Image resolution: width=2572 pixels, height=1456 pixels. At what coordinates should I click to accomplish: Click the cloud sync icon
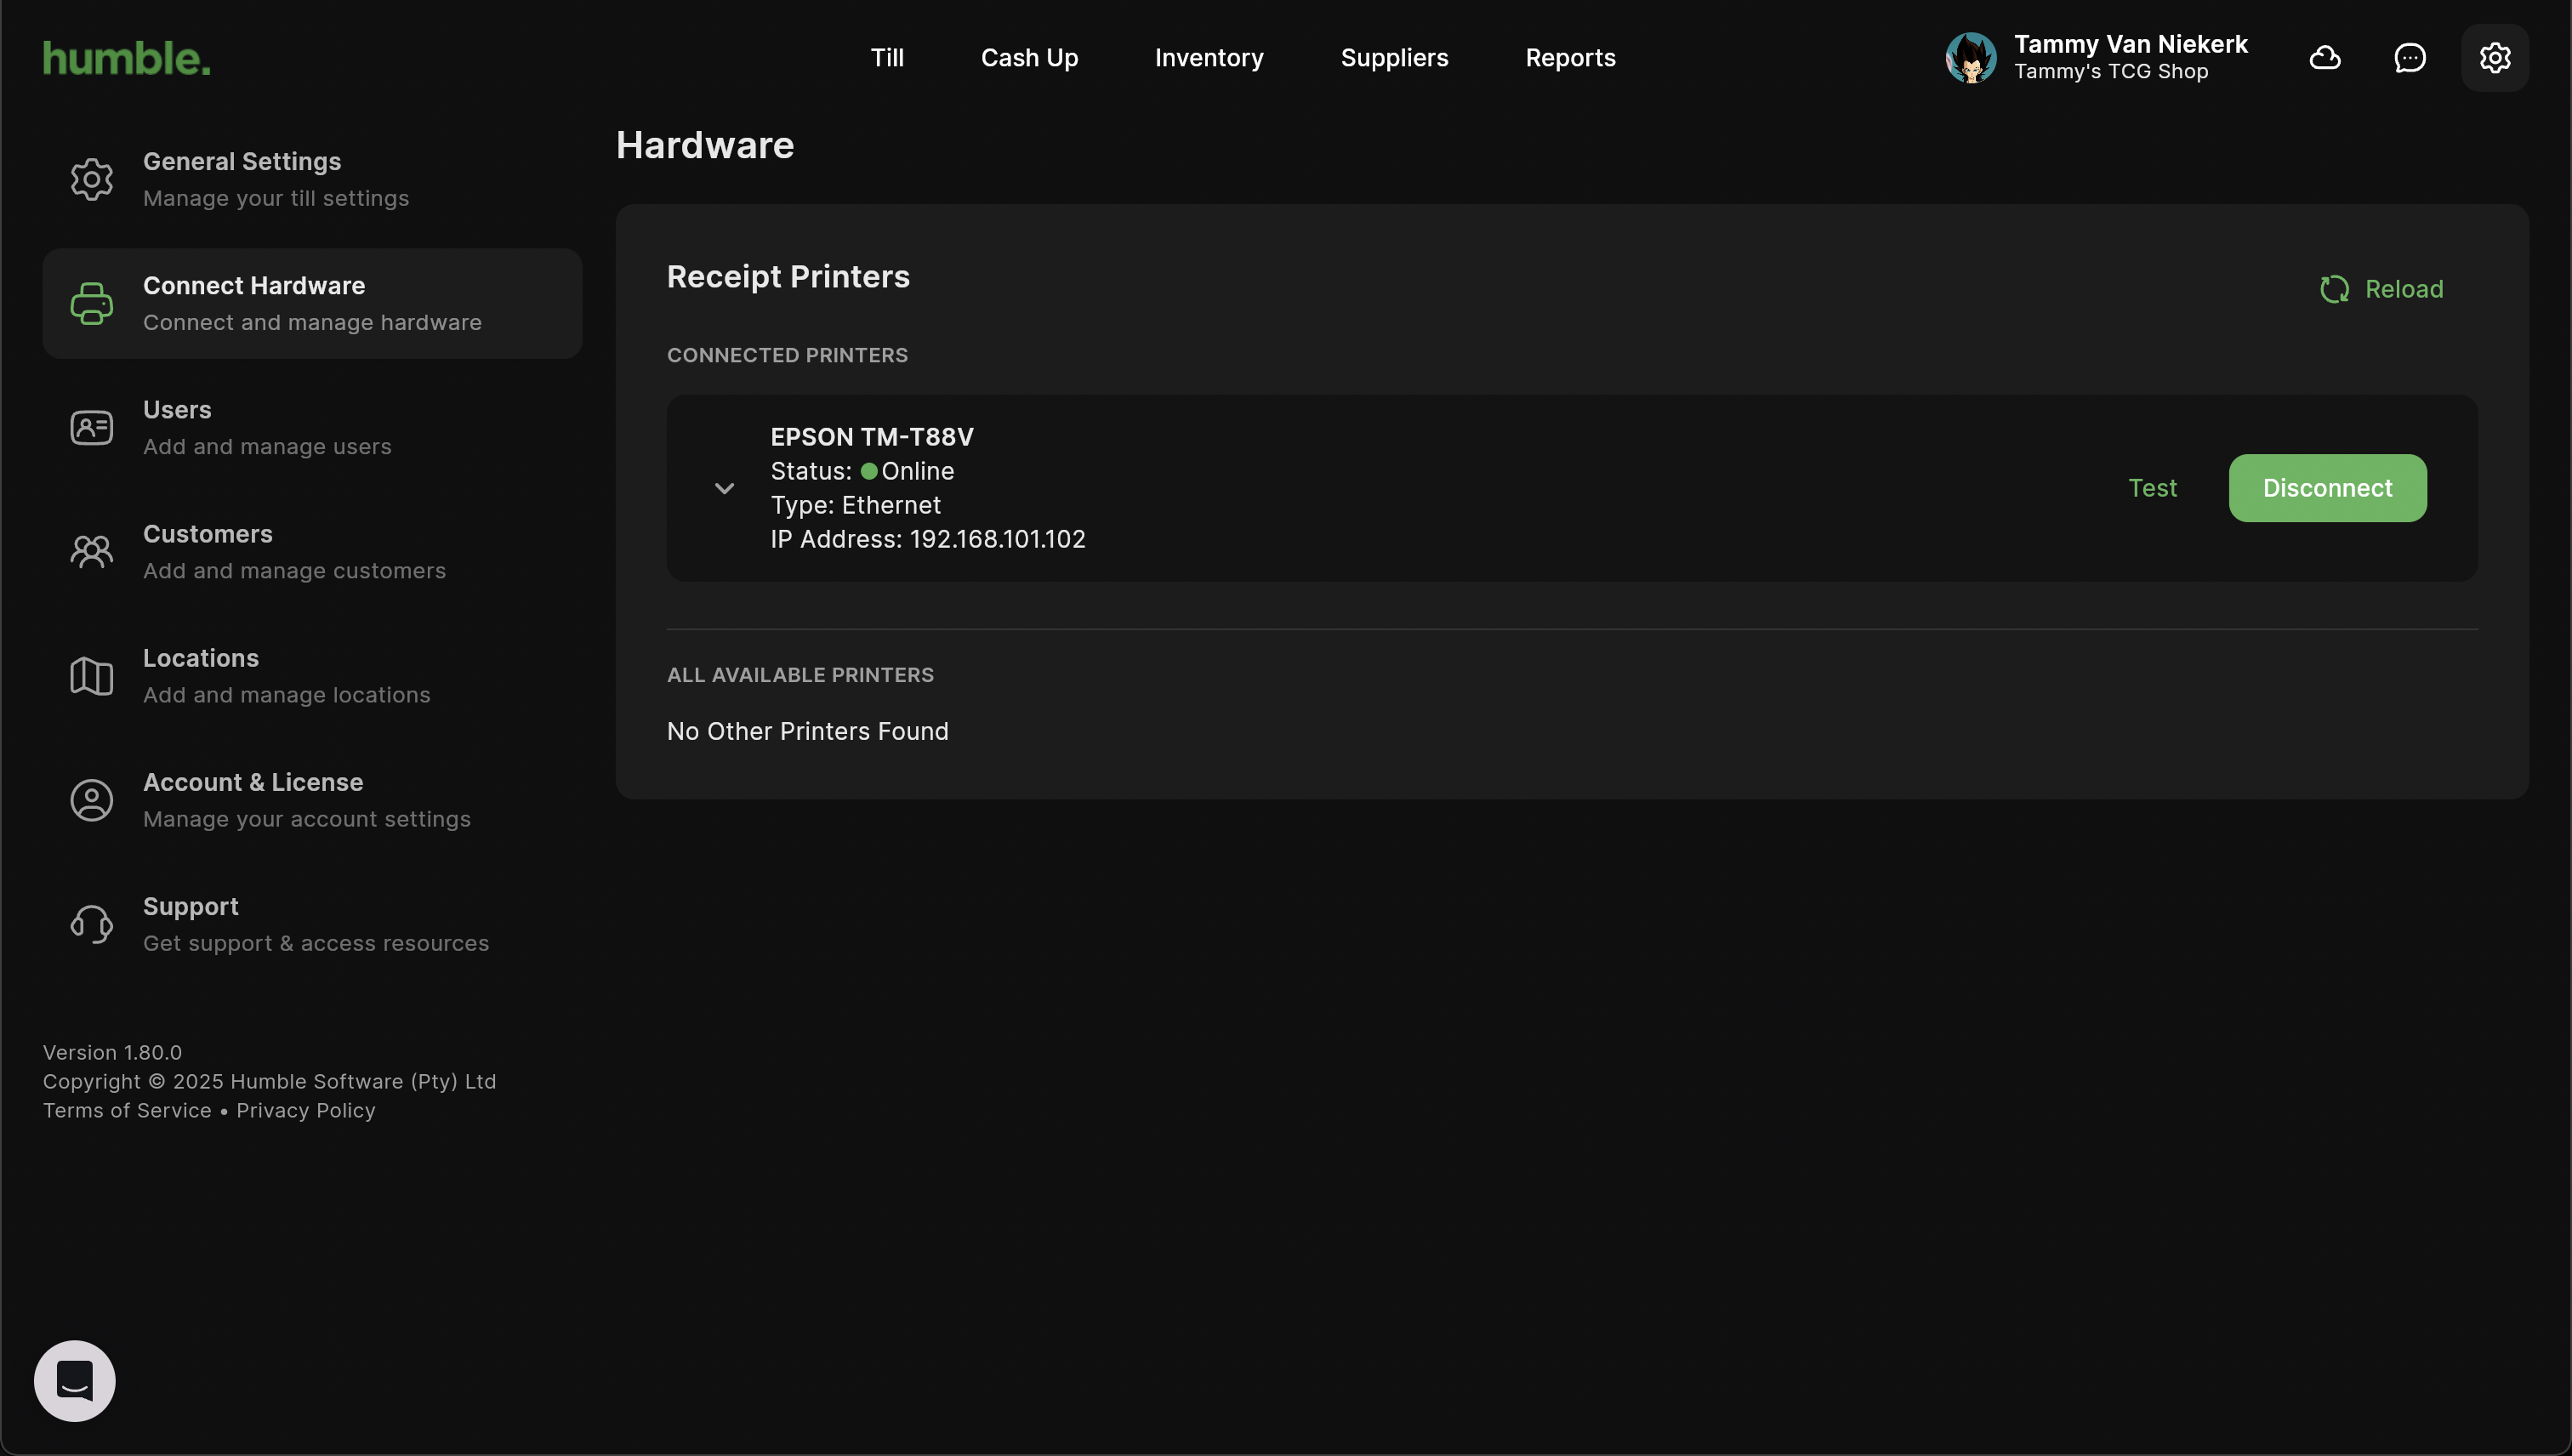point(2324,58)
